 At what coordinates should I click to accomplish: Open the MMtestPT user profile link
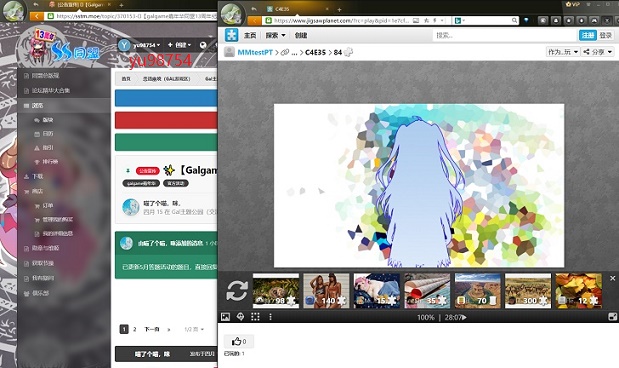click(x=255, y=52)
